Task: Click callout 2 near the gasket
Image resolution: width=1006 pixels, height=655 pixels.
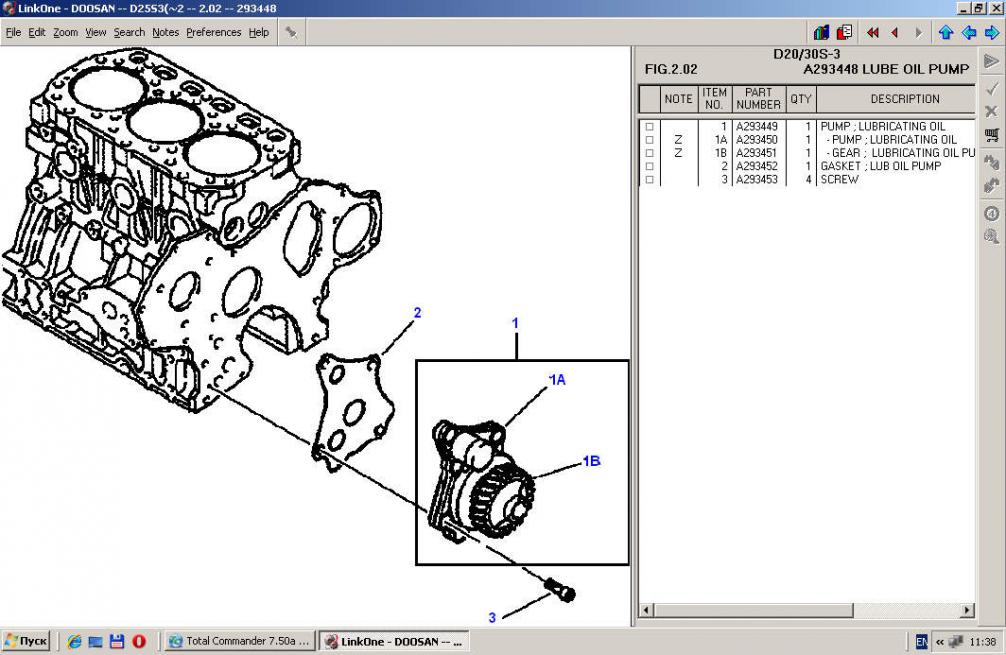Action: 418,313
